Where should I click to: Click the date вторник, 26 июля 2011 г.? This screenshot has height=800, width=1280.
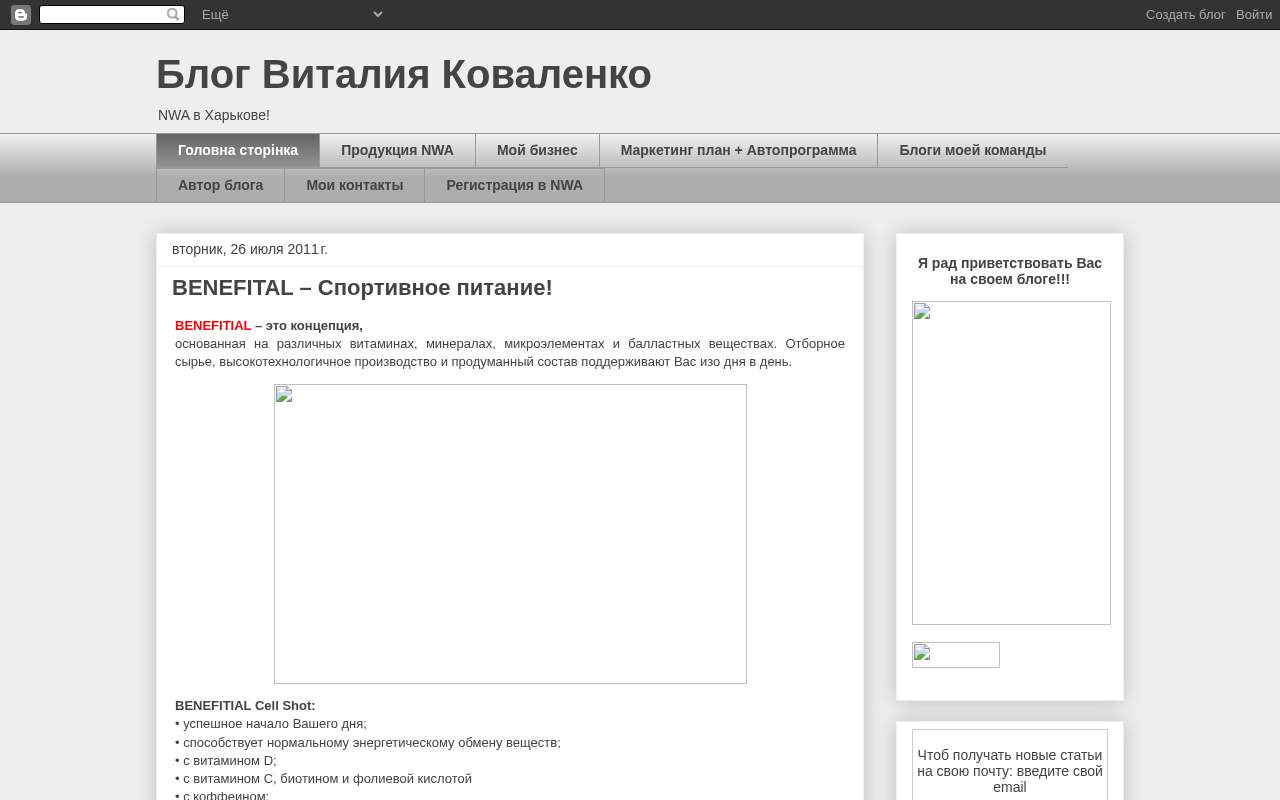pyautogui.click(x=250, y=249)
